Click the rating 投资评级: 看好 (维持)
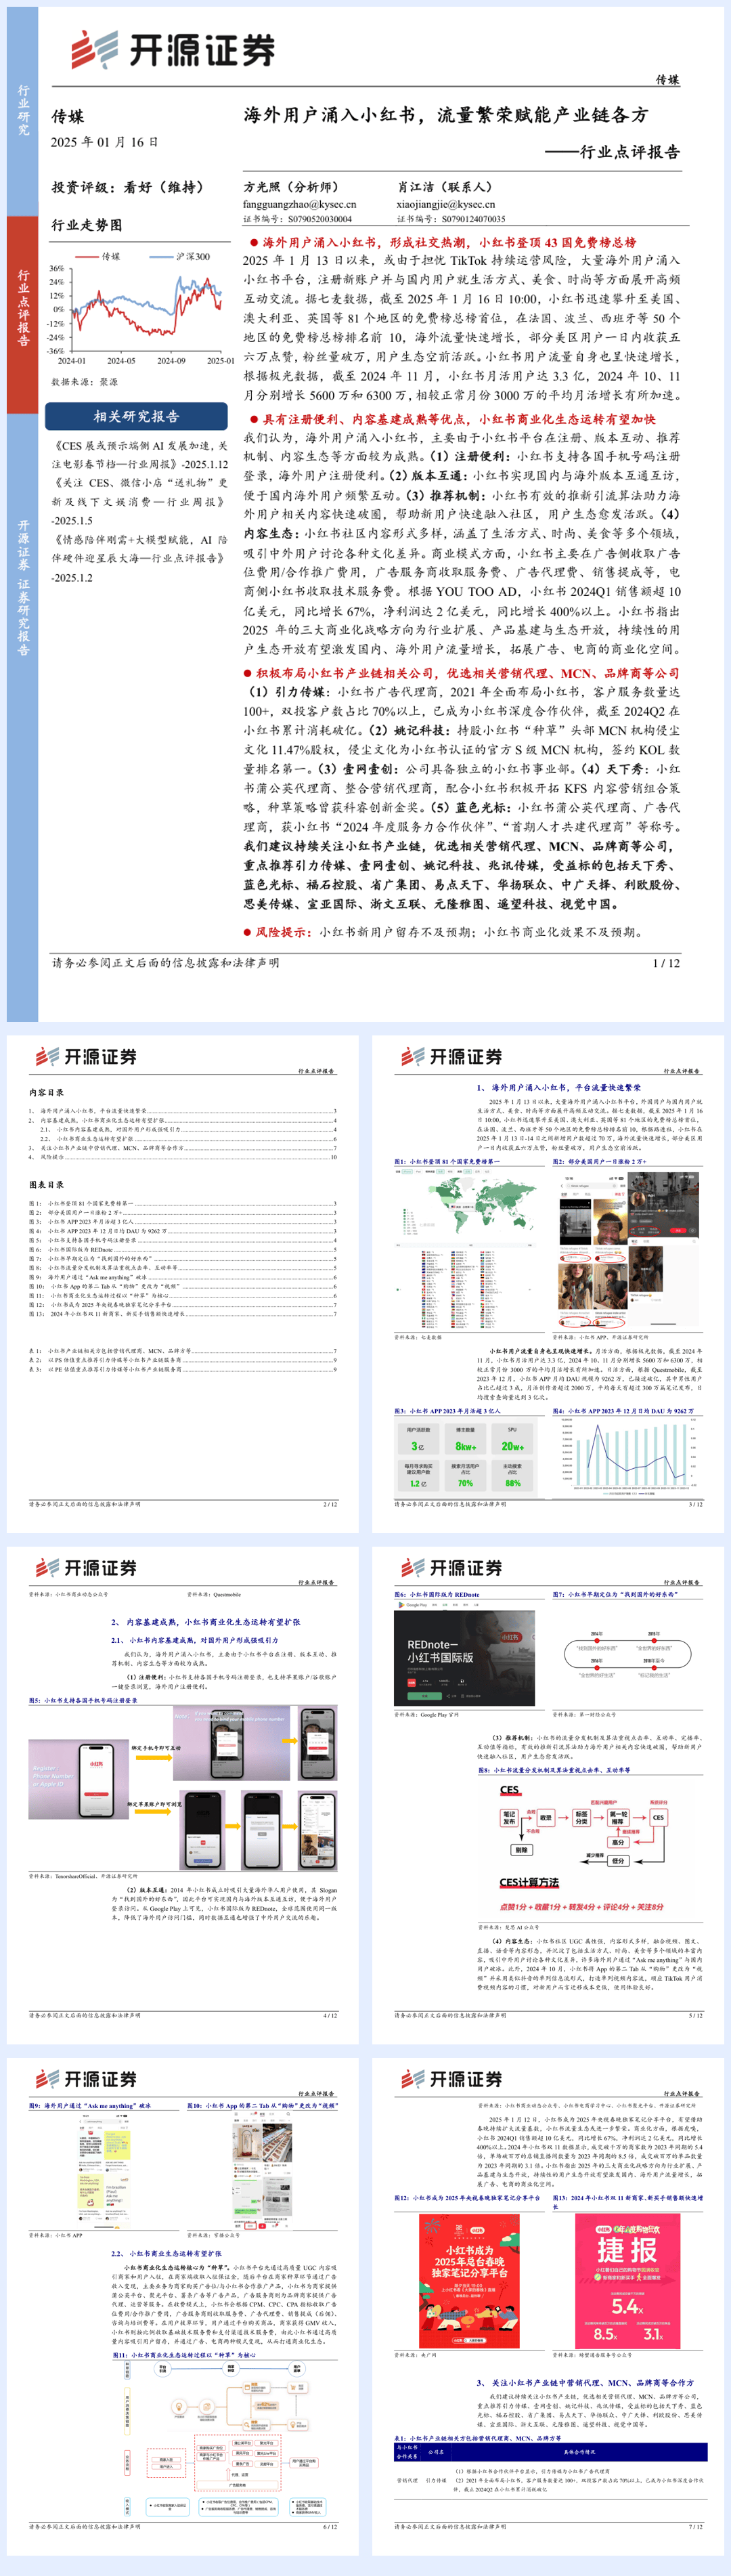Screen dimensions: 731x2576 tap(128, 187)
